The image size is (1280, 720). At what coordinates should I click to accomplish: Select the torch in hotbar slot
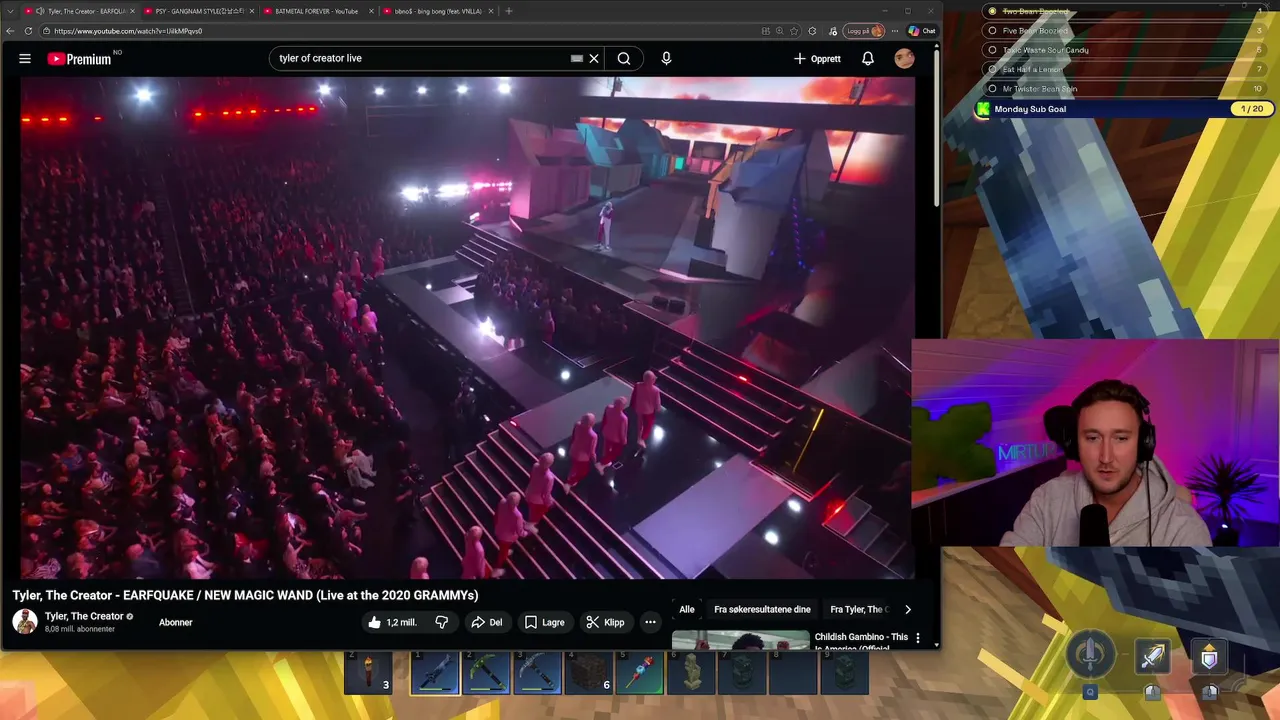click(368, 672)
